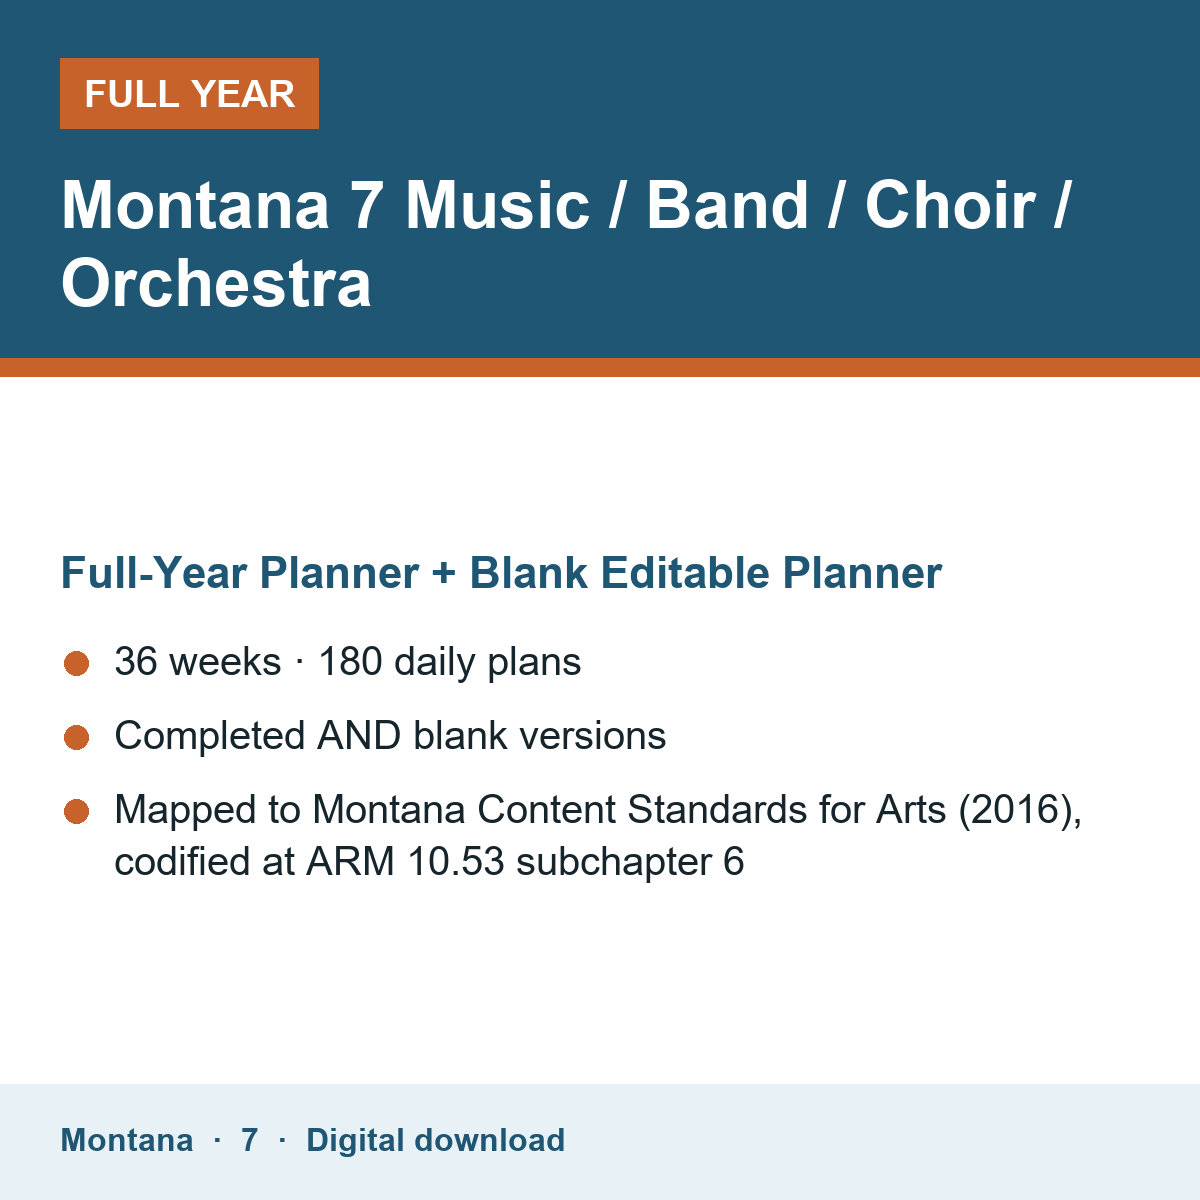Click Mapped to Montana Content Standards text
The image size is (1200, 1200).
point(598,810)
